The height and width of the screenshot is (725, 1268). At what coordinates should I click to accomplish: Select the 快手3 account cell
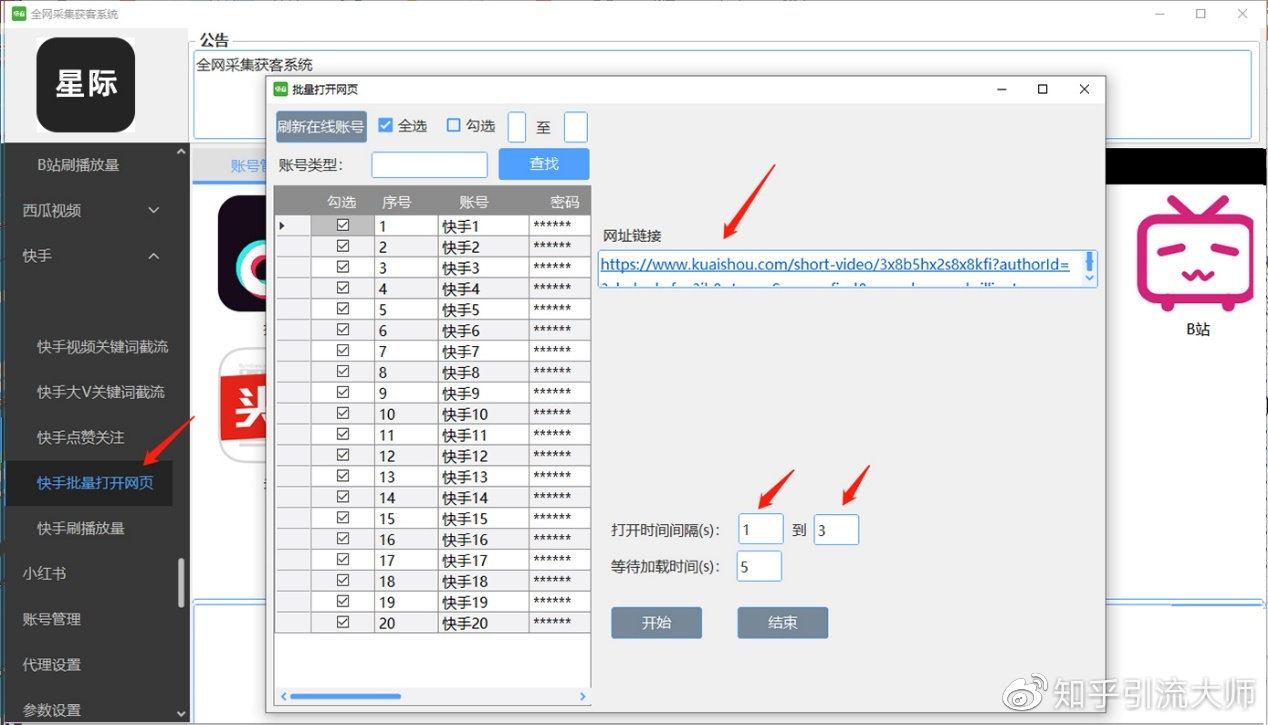coord(483,268)
